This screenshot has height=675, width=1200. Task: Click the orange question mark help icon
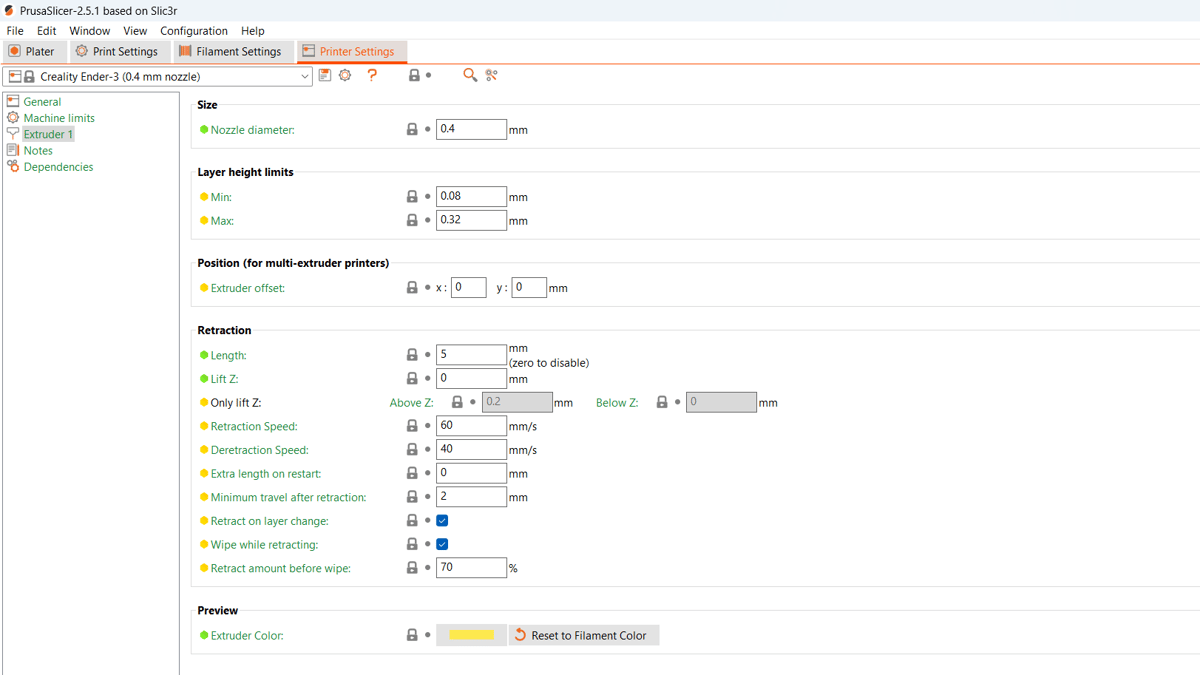point(372,76)
